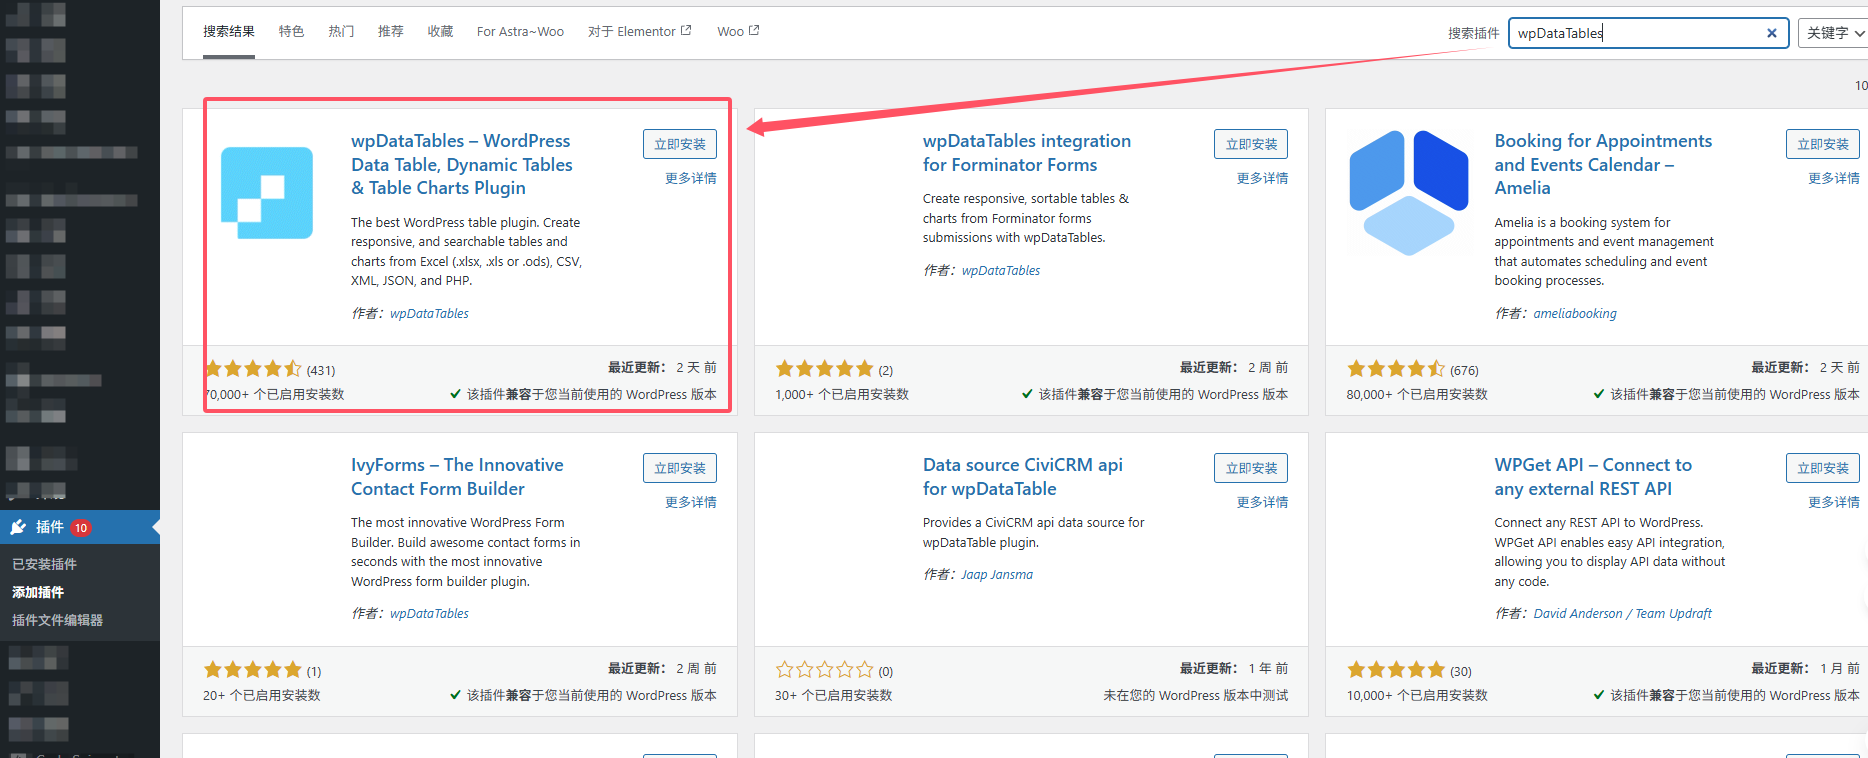This screenshot has height=758, width=1868.
Task: Open the 对于 Elementor external tab
Action: (640, 32)
